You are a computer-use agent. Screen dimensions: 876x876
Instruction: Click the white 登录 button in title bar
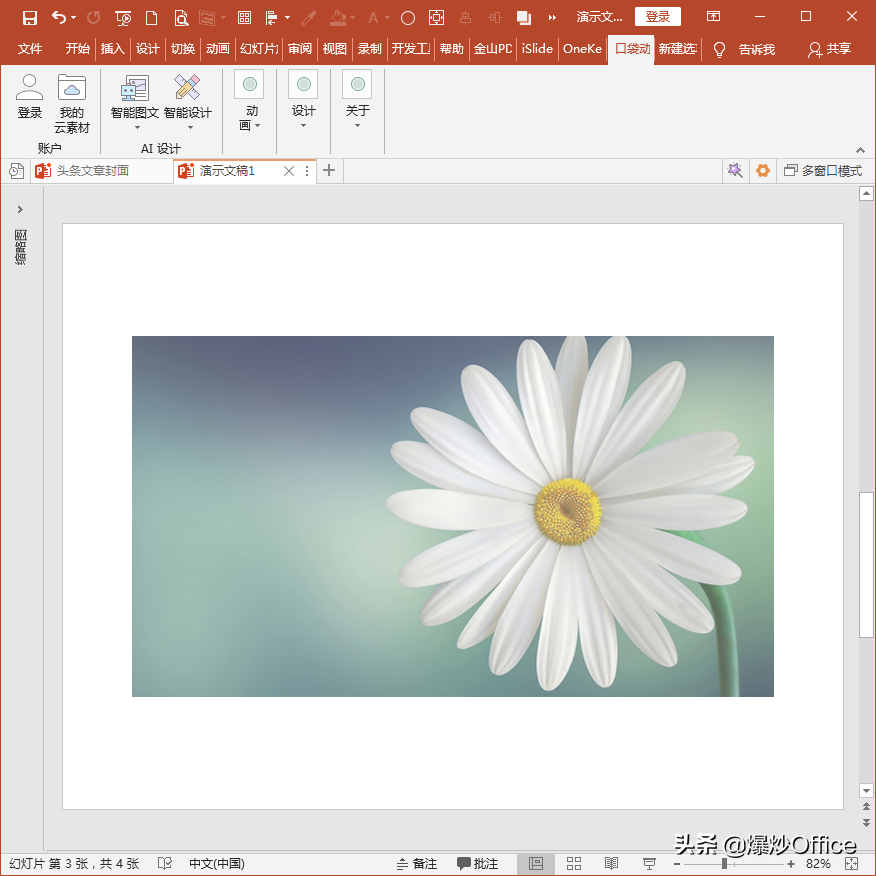point(658,17)
